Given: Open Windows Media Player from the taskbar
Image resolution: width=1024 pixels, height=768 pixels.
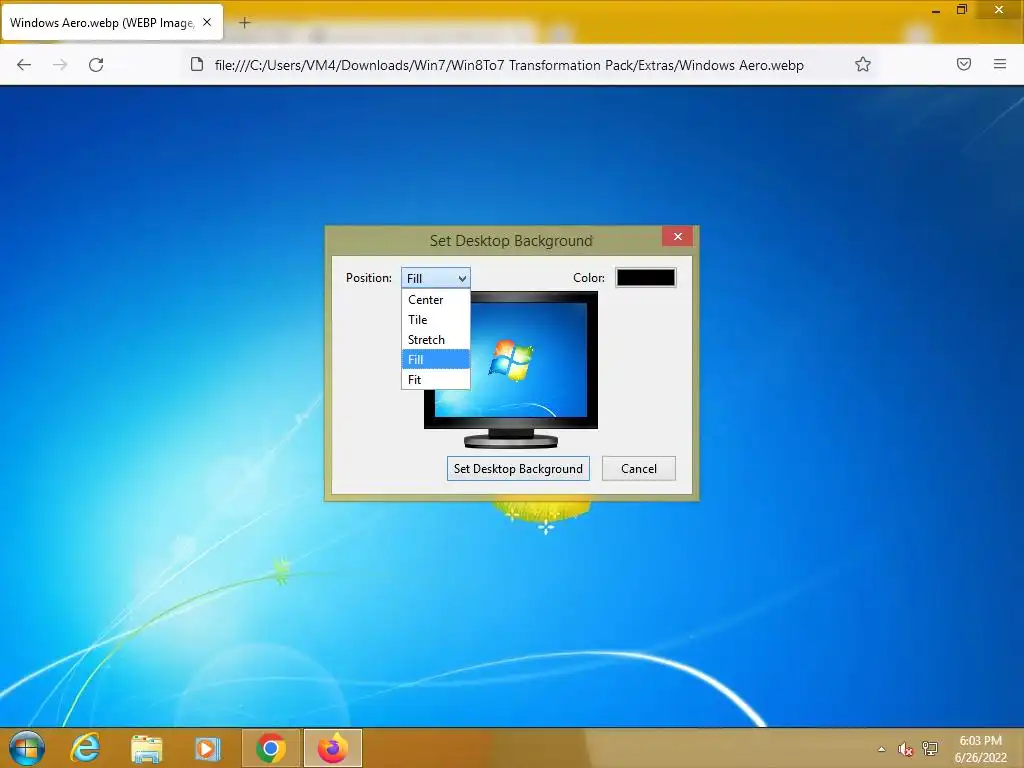Looking at the screenshot, I should (208, 748).
